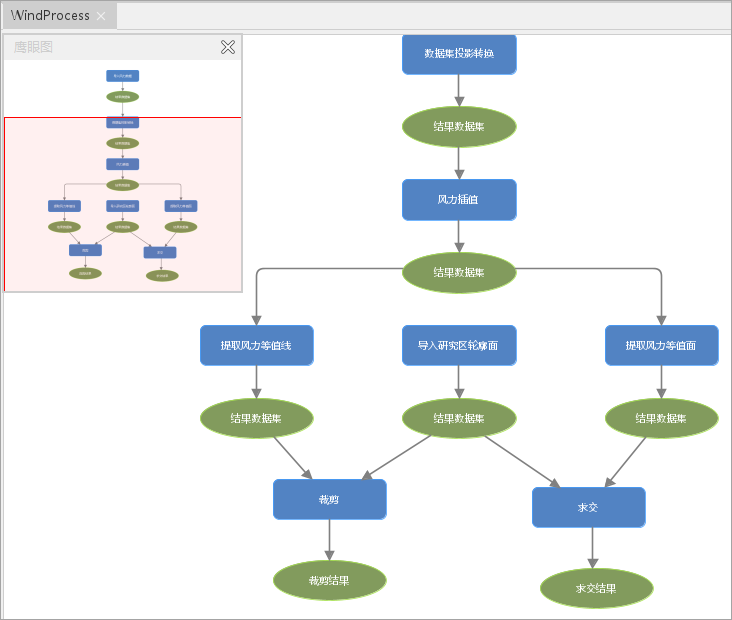Switch to the WindProcess tab
732x620 pixels.
pyautogui.click(x=50, y=16)
